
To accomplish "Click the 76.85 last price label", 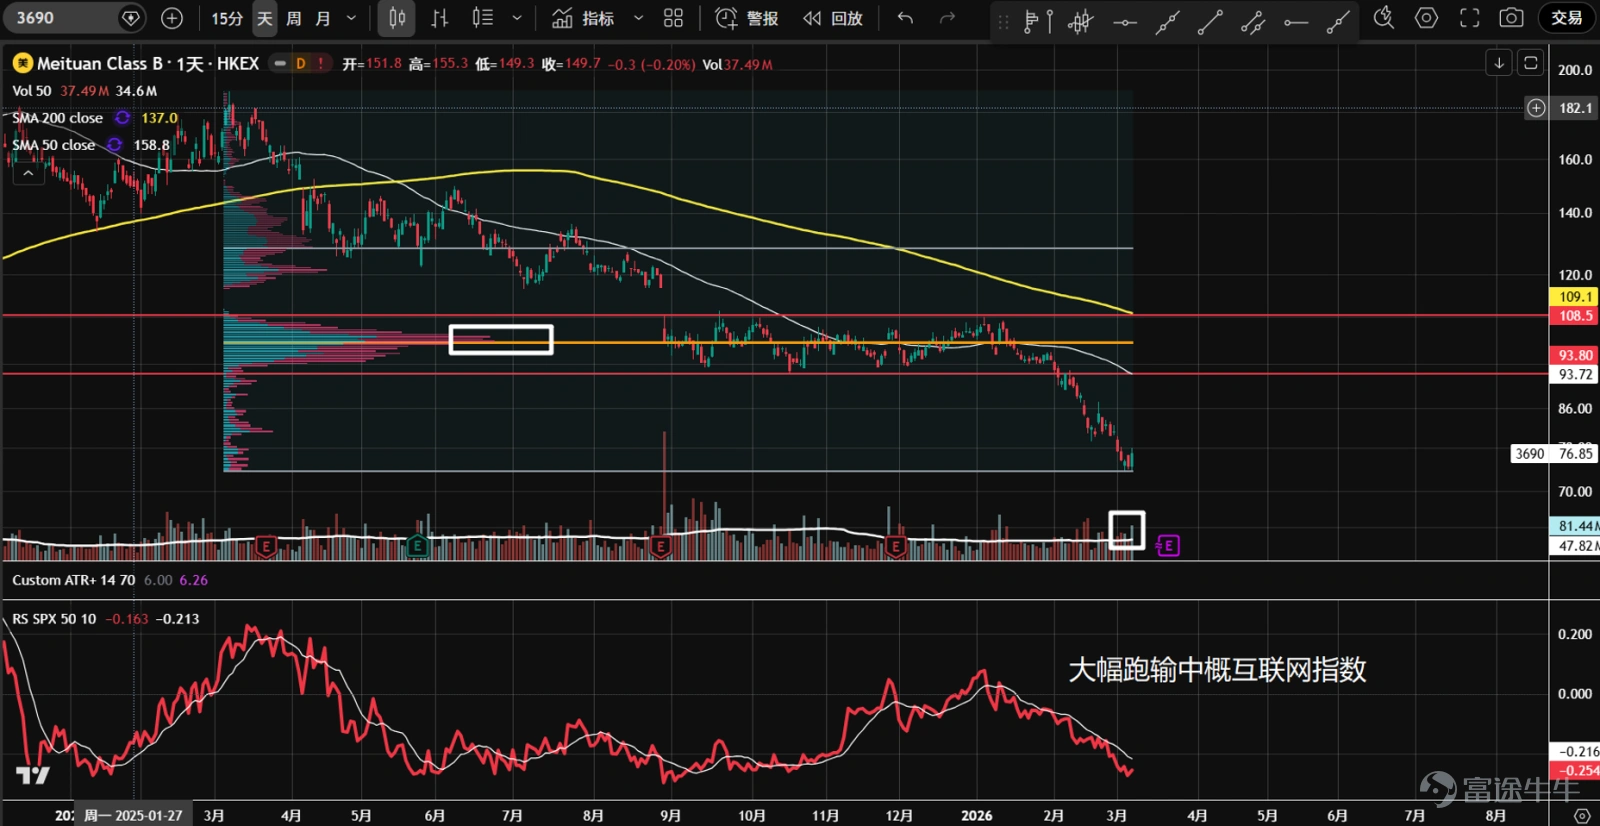I will (x=1574, y=454).
